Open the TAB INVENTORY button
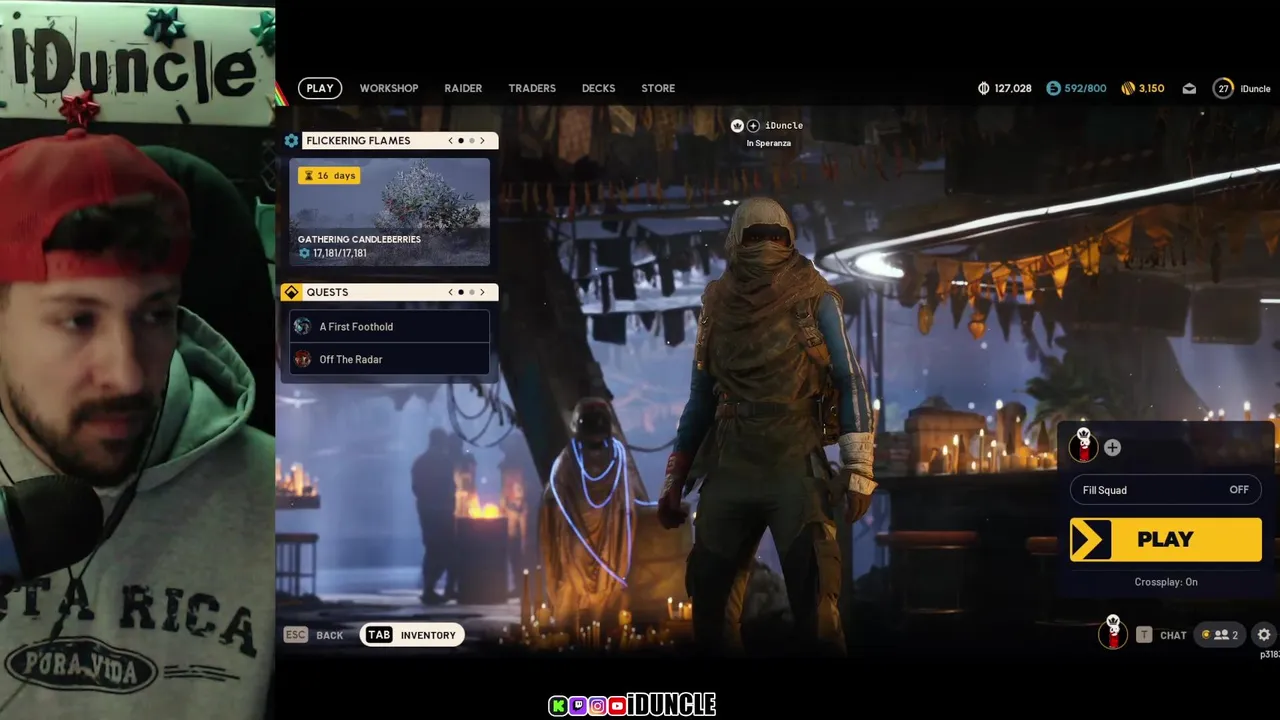Viewport: 1280px width, 720px height. coord(412,635)
